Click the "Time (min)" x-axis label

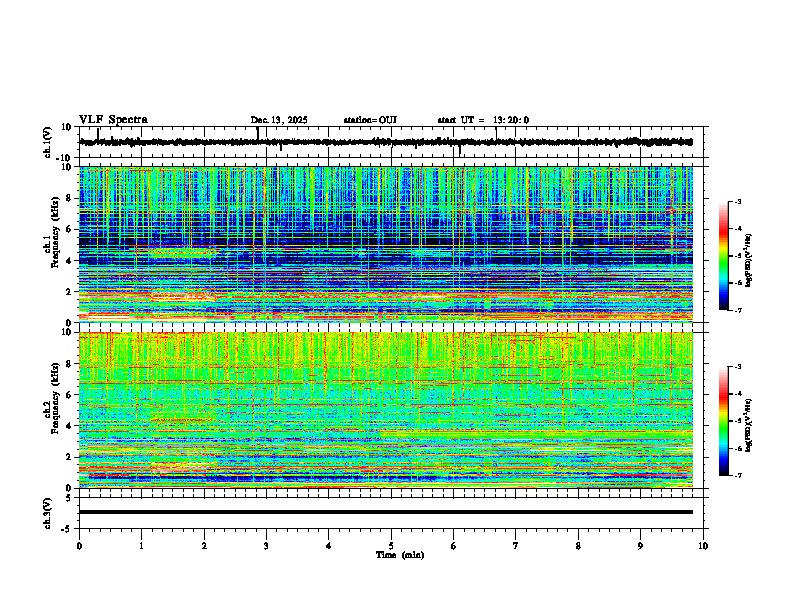click(400, 555)
